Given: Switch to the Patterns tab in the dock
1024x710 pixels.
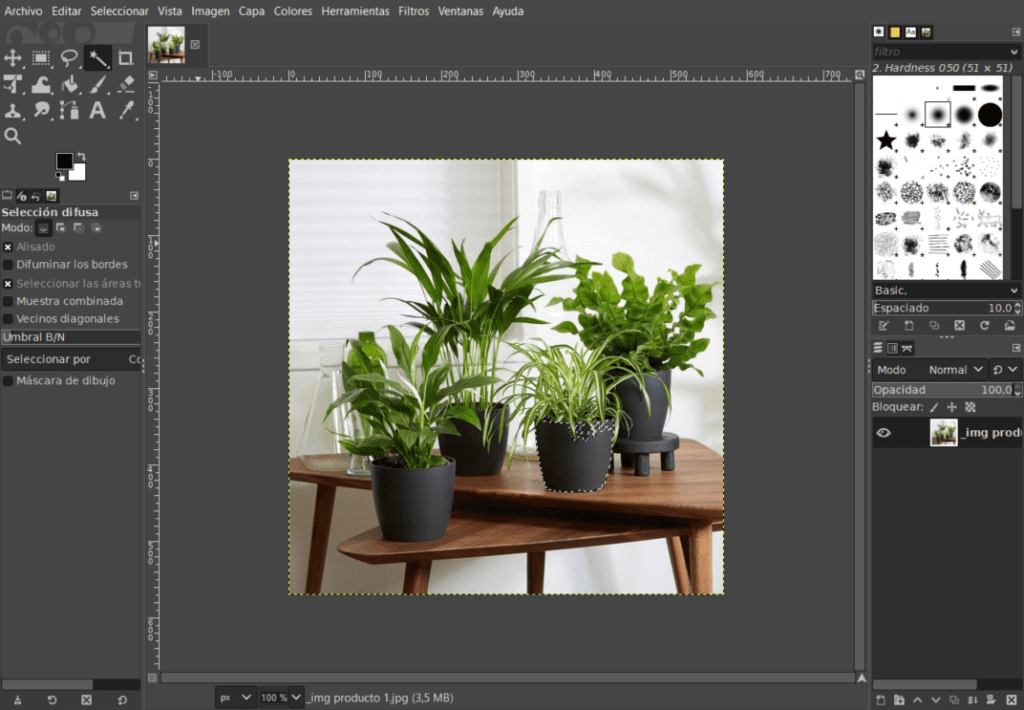Looking at the screenshot, I should 895,32.
